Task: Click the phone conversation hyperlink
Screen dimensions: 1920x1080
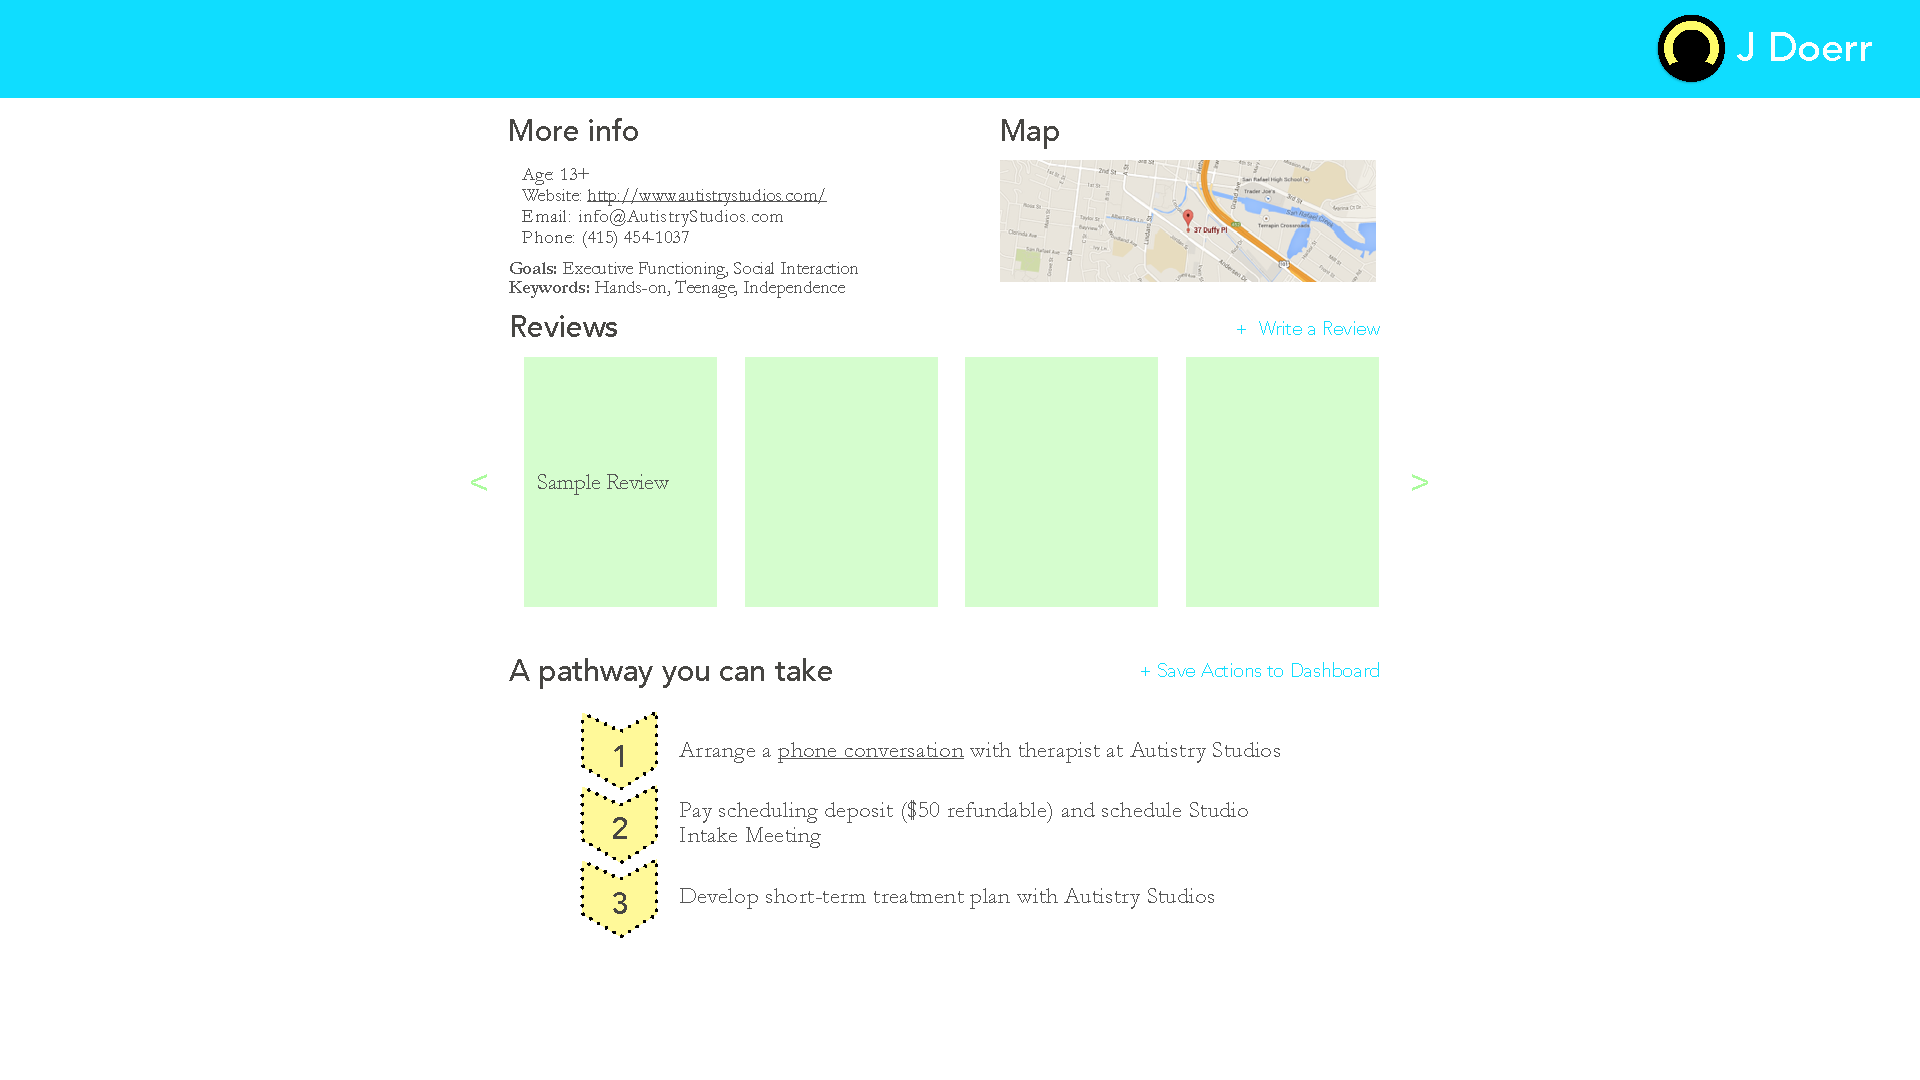Action: click(869, 750)
